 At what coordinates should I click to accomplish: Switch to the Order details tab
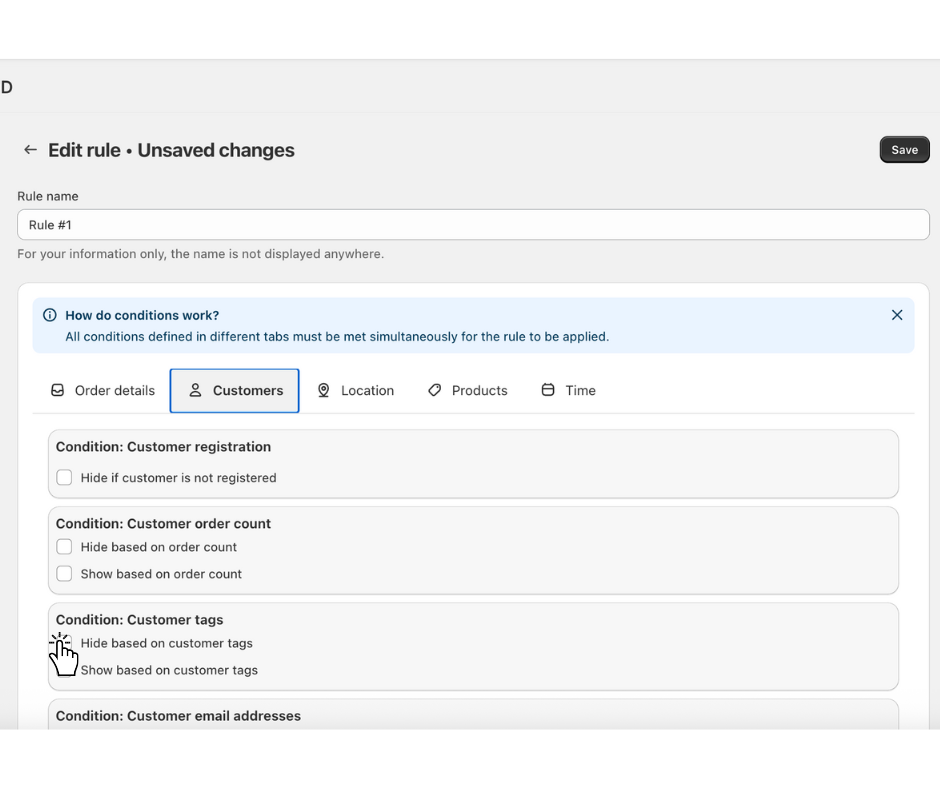pos(103,390)
